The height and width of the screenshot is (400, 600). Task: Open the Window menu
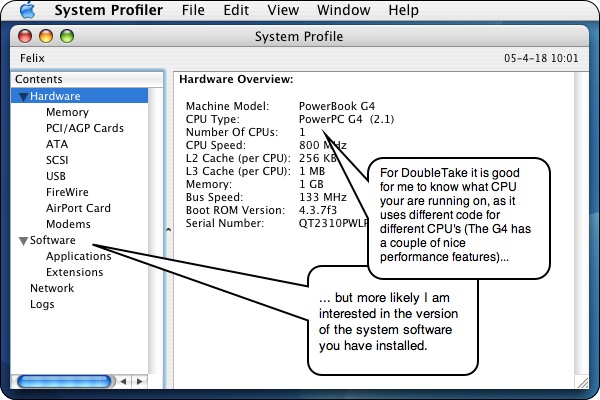[343, 10]
